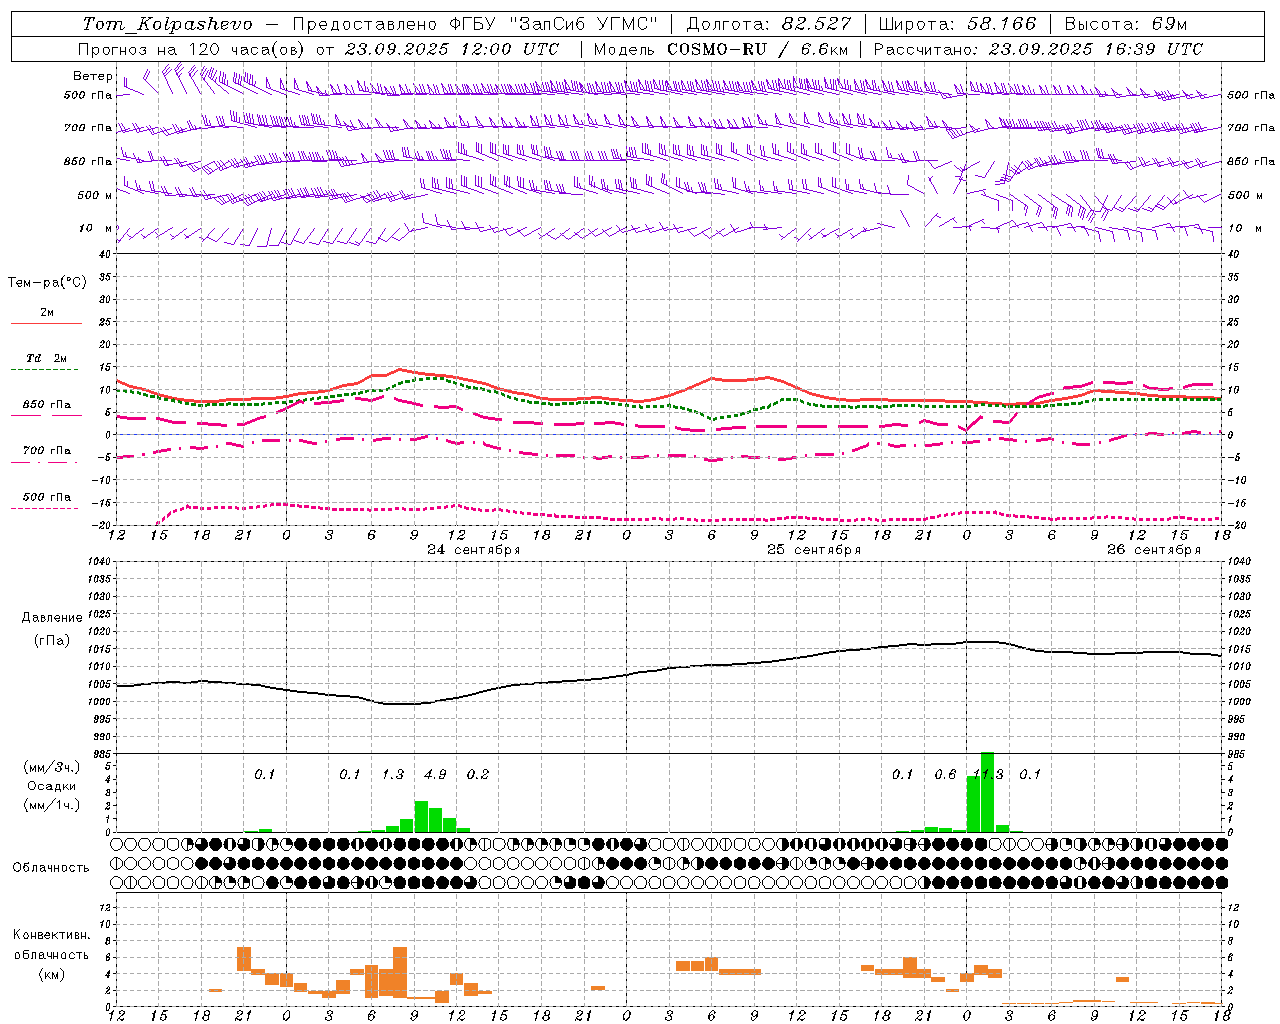Click the red 2м temperature legend line
1280x1024 pixels.
(47, 323)
